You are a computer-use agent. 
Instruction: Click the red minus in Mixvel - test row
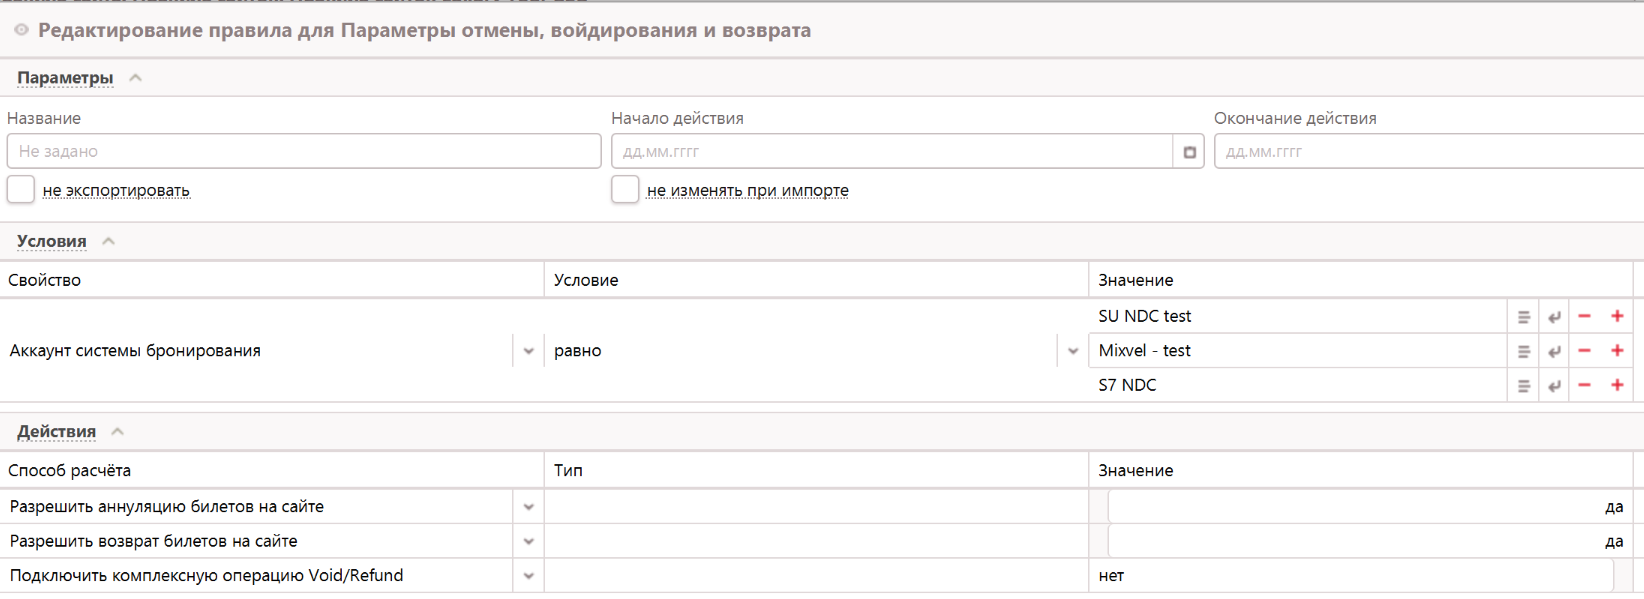click(x=1584, y=351)
